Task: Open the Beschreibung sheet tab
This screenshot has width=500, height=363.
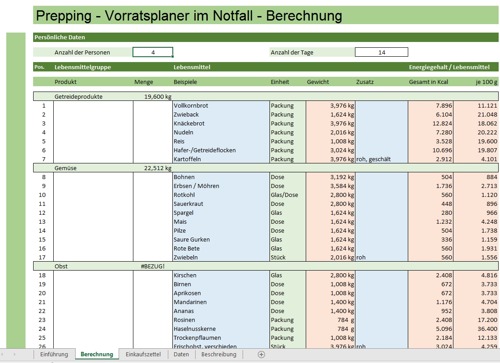Action: tap(219, 354)
